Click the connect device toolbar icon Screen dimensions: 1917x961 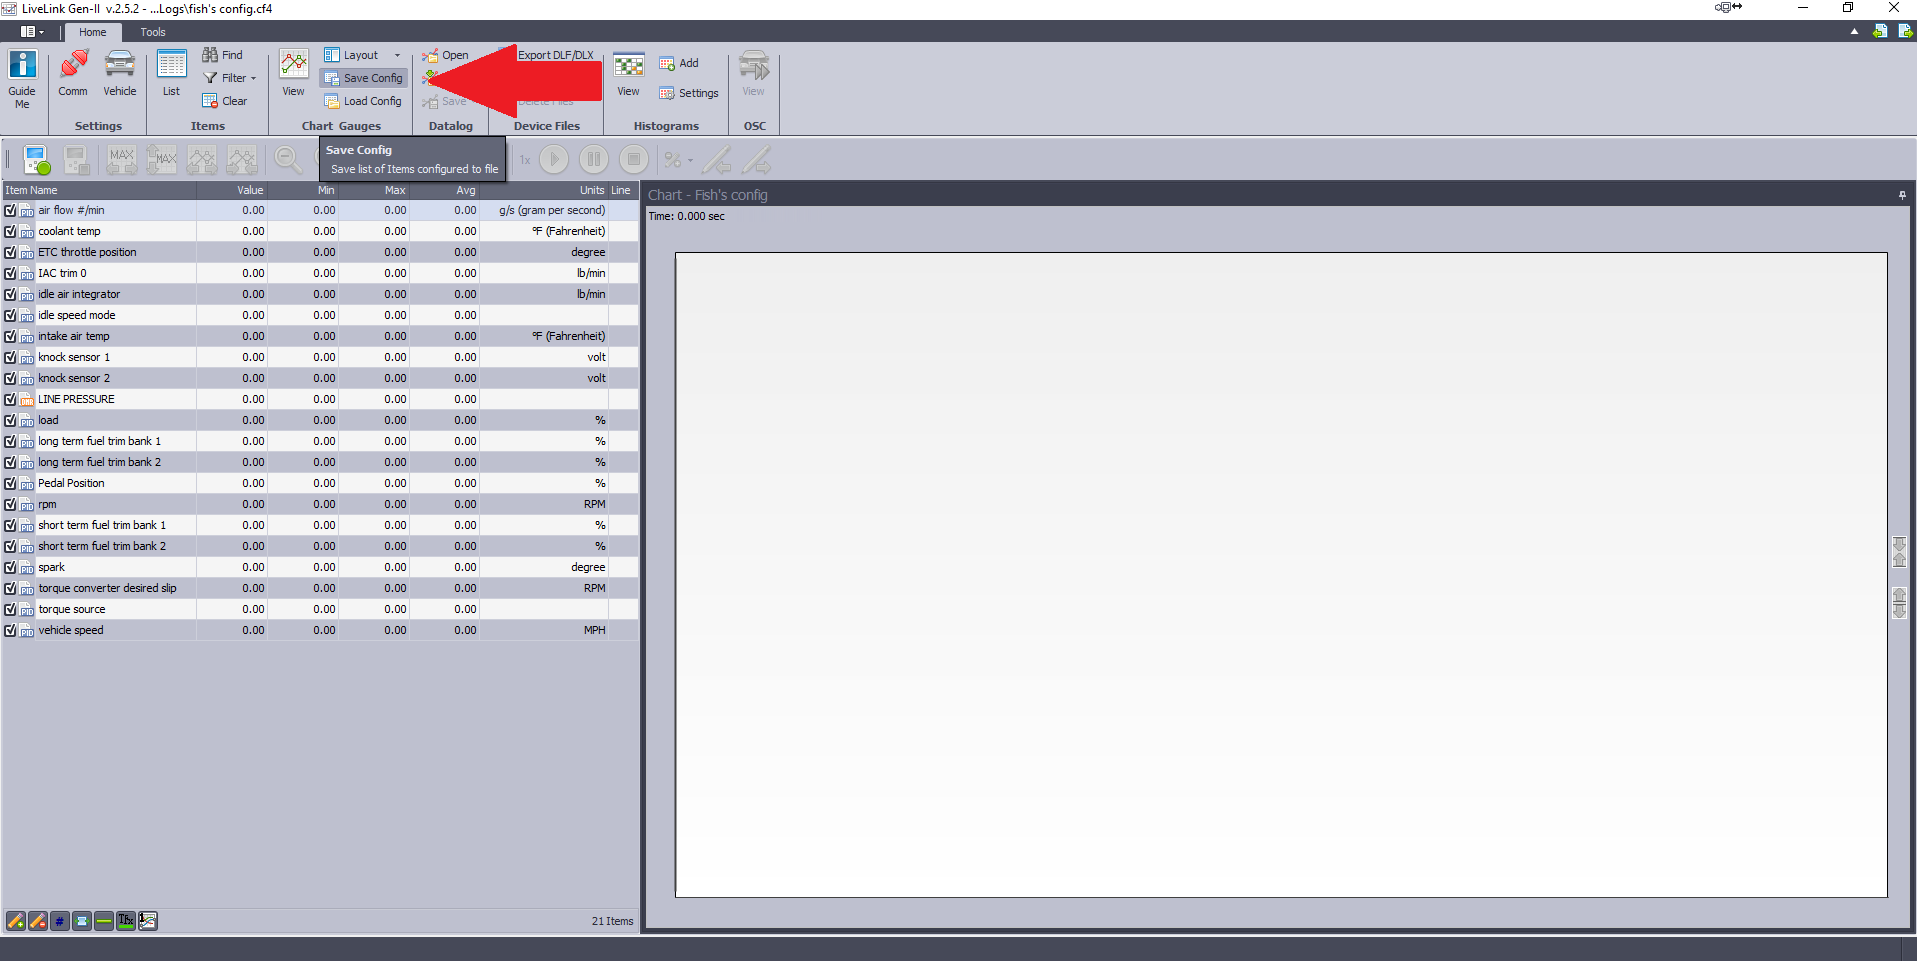pos(37,160)
